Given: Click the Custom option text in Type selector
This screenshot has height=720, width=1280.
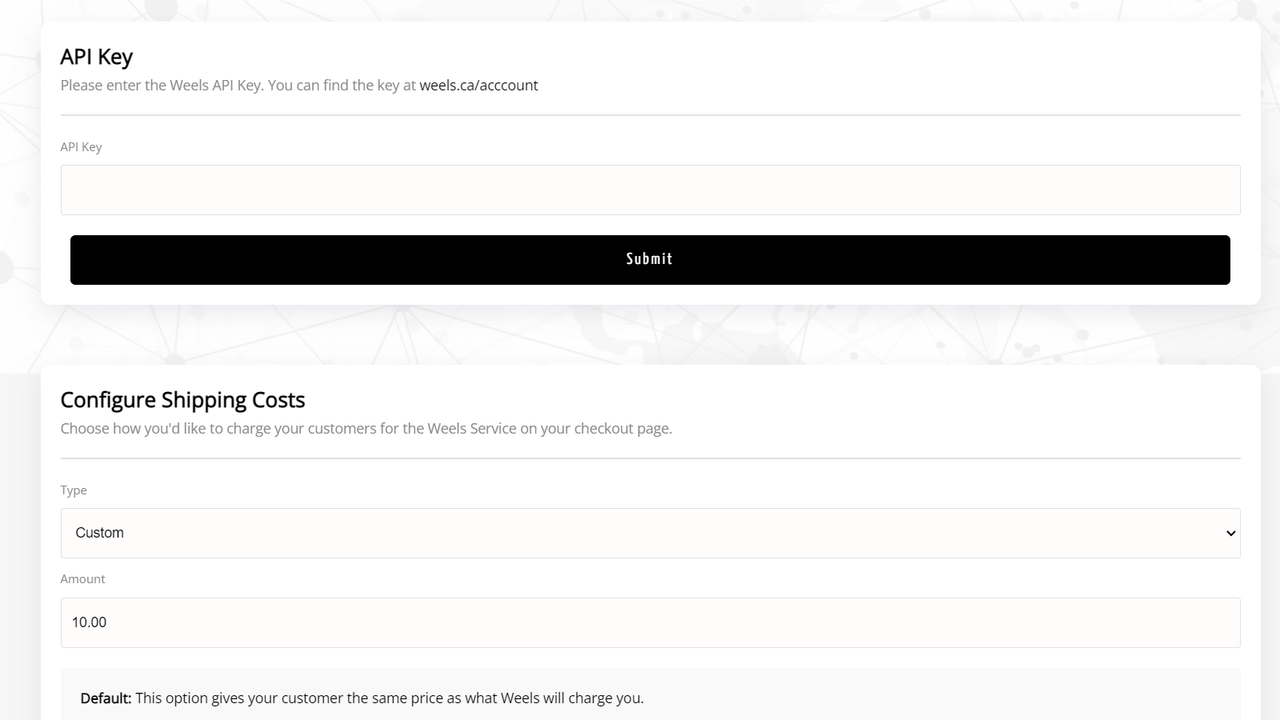Looking at the screenshot, I should click(99, 532).
